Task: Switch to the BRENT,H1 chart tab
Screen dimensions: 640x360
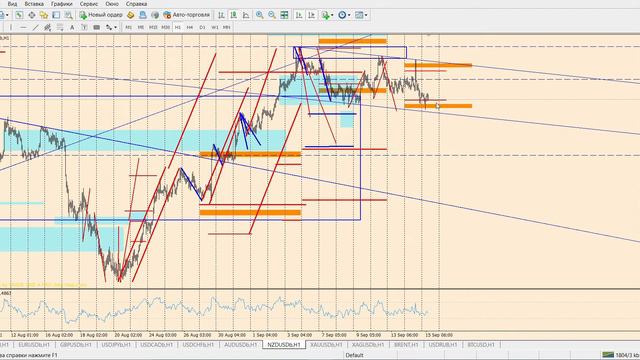Action: (x=406, y=345)
